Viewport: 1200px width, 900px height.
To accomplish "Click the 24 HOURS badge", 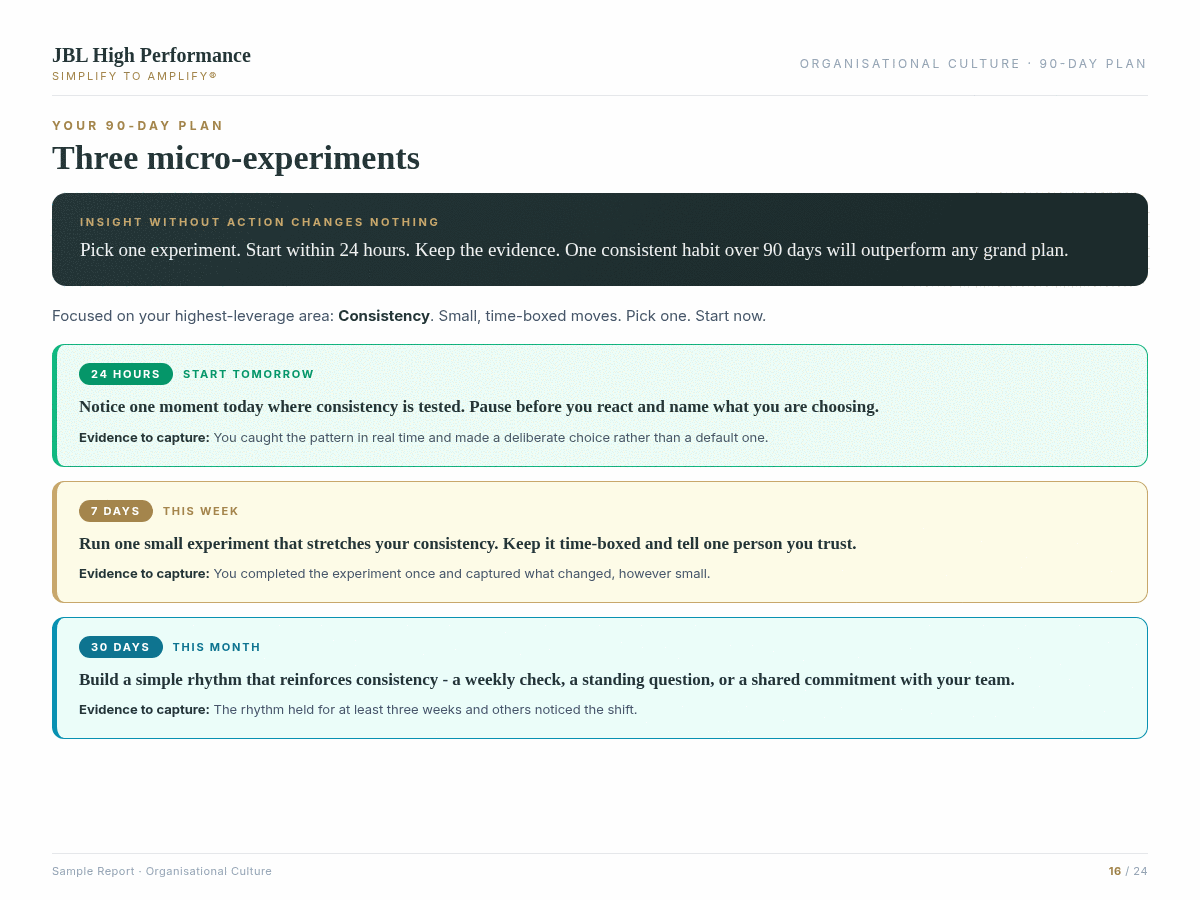I will click(126, 374).
